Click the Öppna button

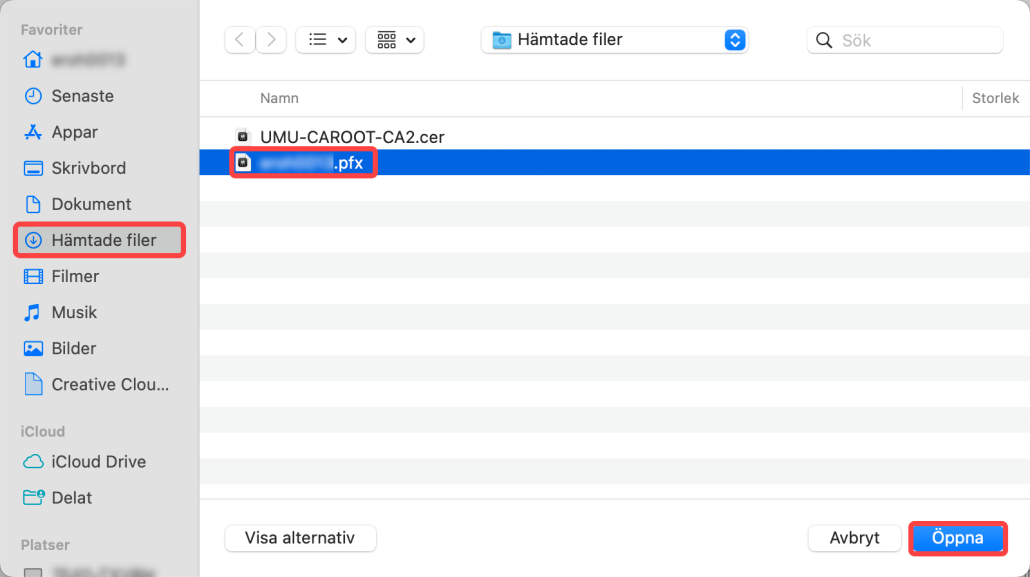(x=958, y=538)
